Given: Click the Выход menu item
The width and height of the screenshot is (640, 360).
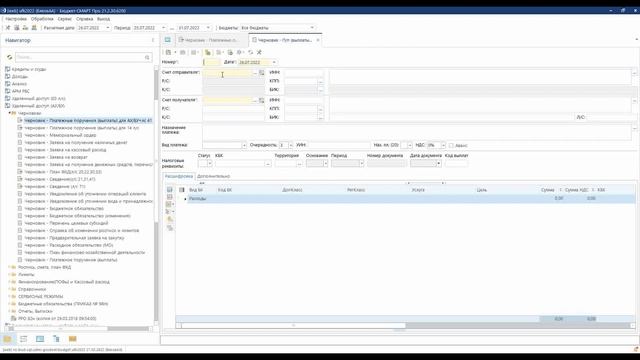Looking at the screenshot, I should 103,19.
